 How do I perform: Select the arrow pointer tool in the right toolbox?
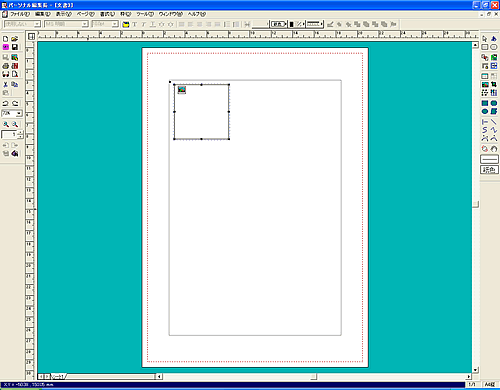pos(485,39)
